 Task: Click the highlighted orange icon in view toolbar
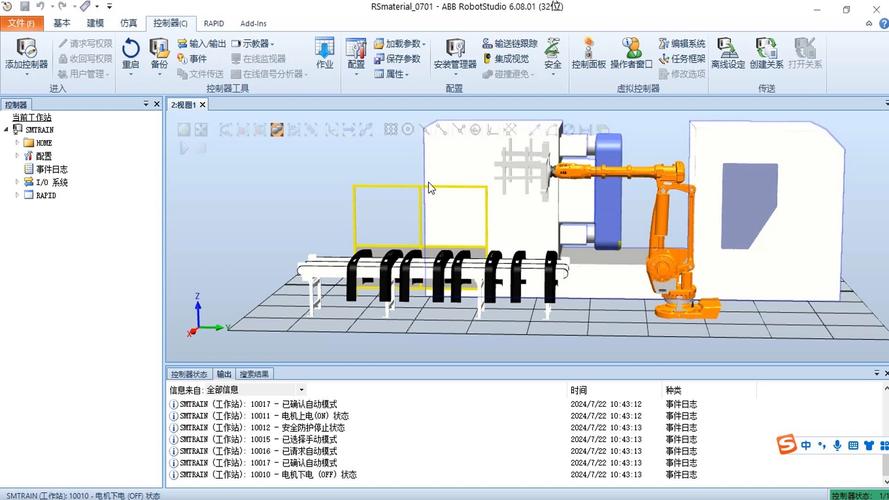[277, 130]
